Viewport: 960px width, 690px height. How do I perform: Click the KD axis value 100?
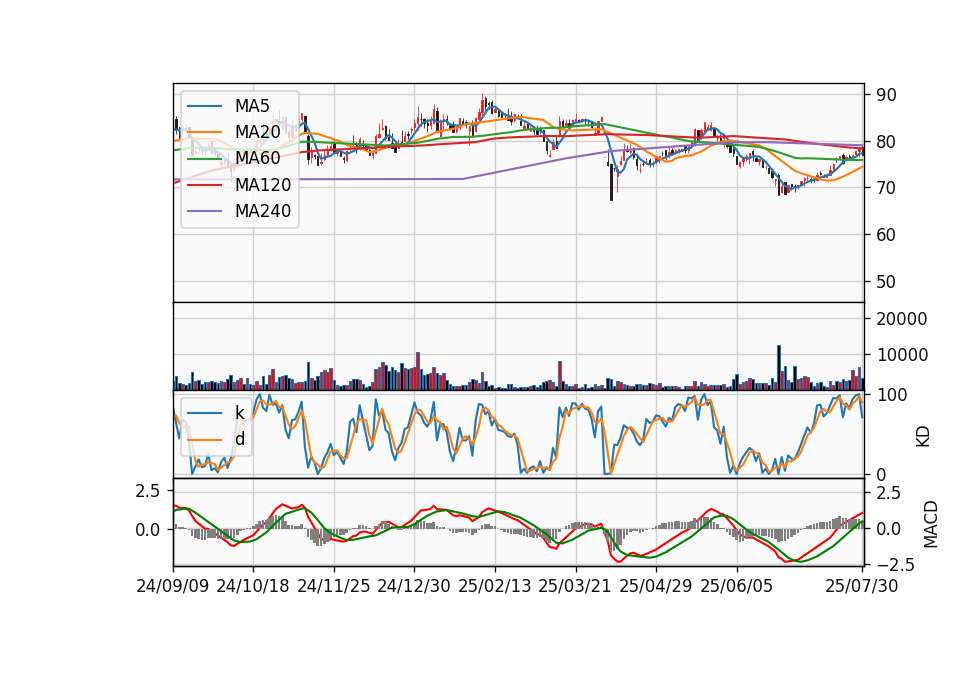892,395
